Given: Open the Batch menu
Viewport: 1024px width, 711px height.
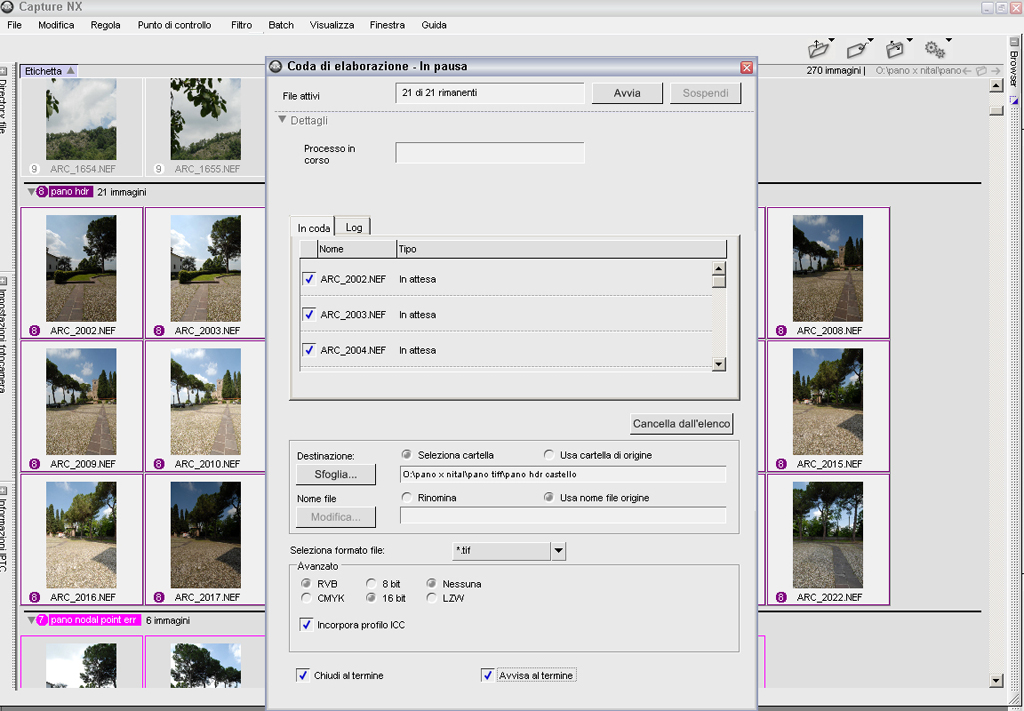Looking at the screenshot, I should (281, 25).
